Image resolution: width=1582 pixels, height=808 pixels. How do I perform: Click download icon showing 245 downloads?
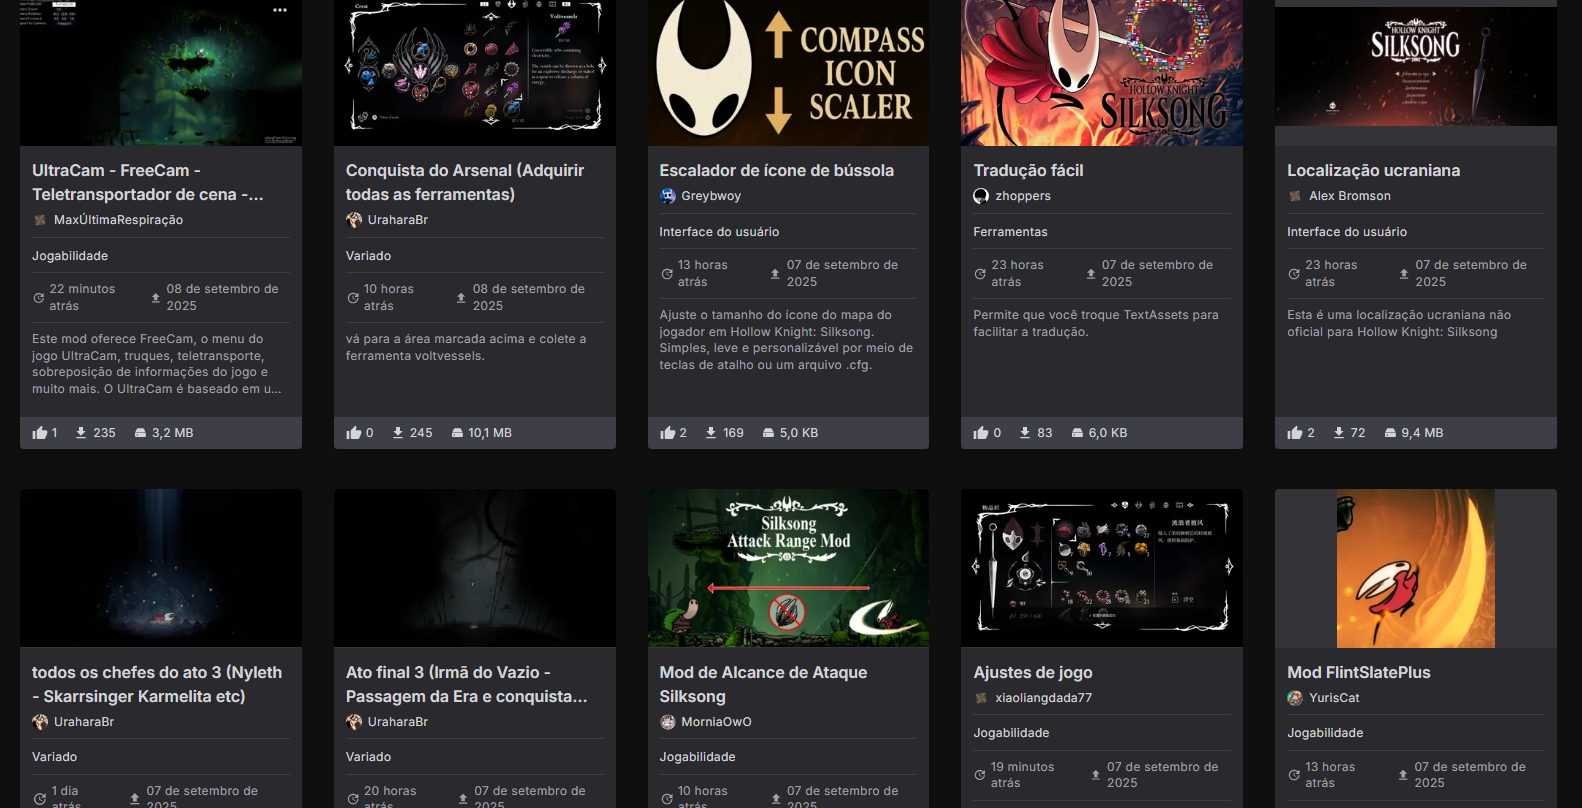(398, 433)
